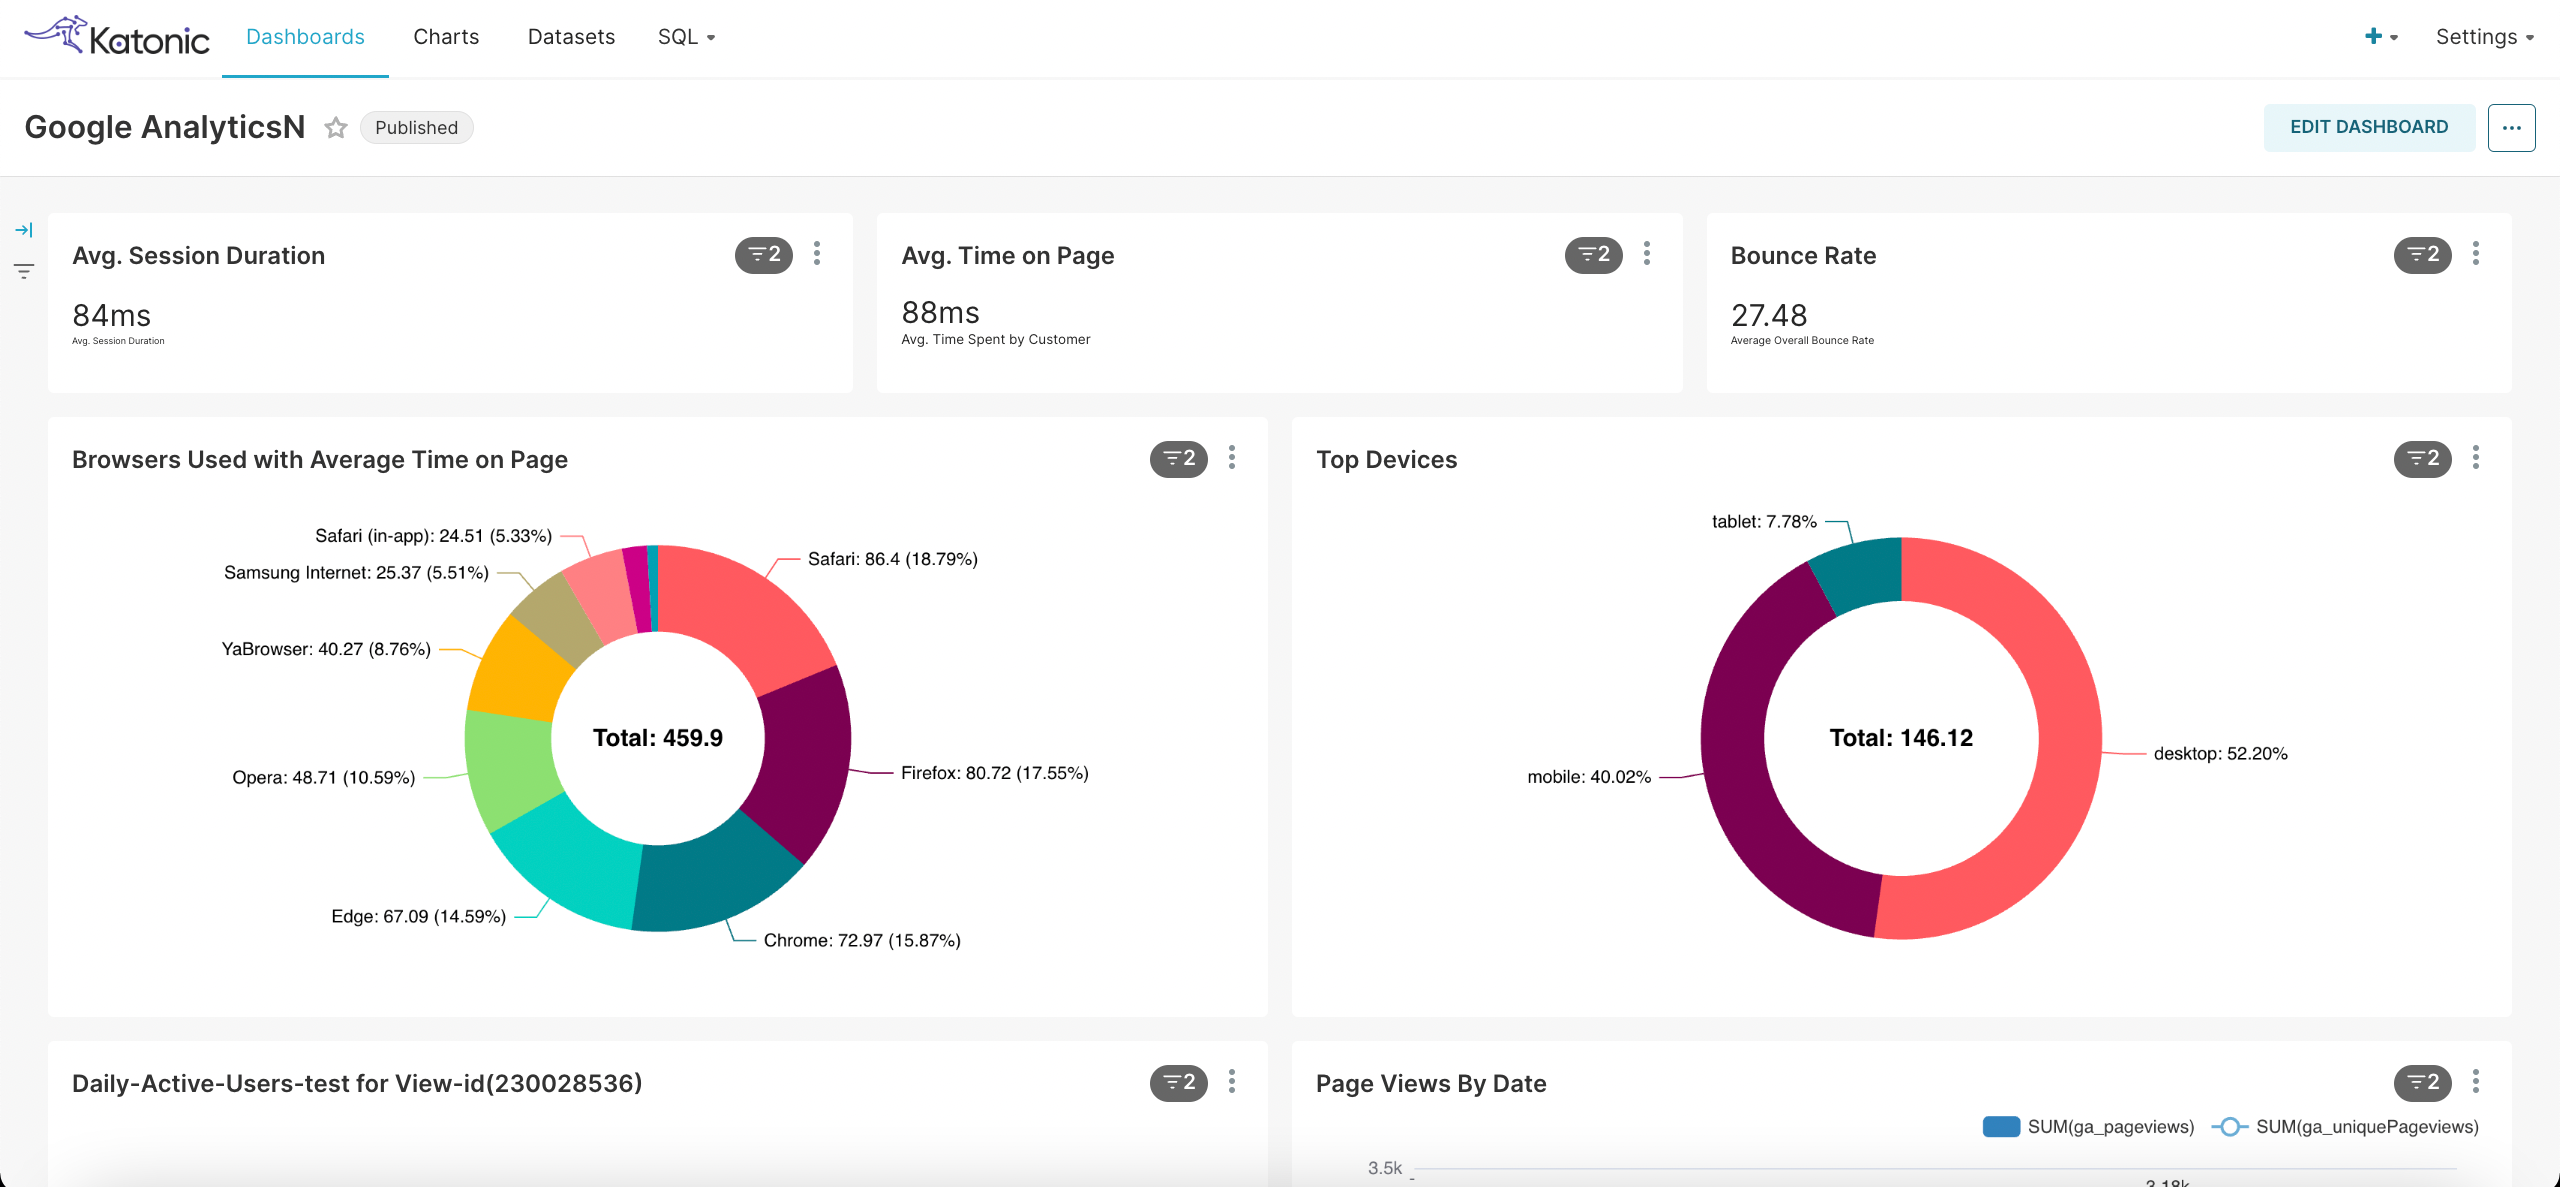Click the 'Samsung Internet: 25.37 (5.51%)' label
The width and height of the screenshot is (2560, 1187).
(x=356, y=573)
